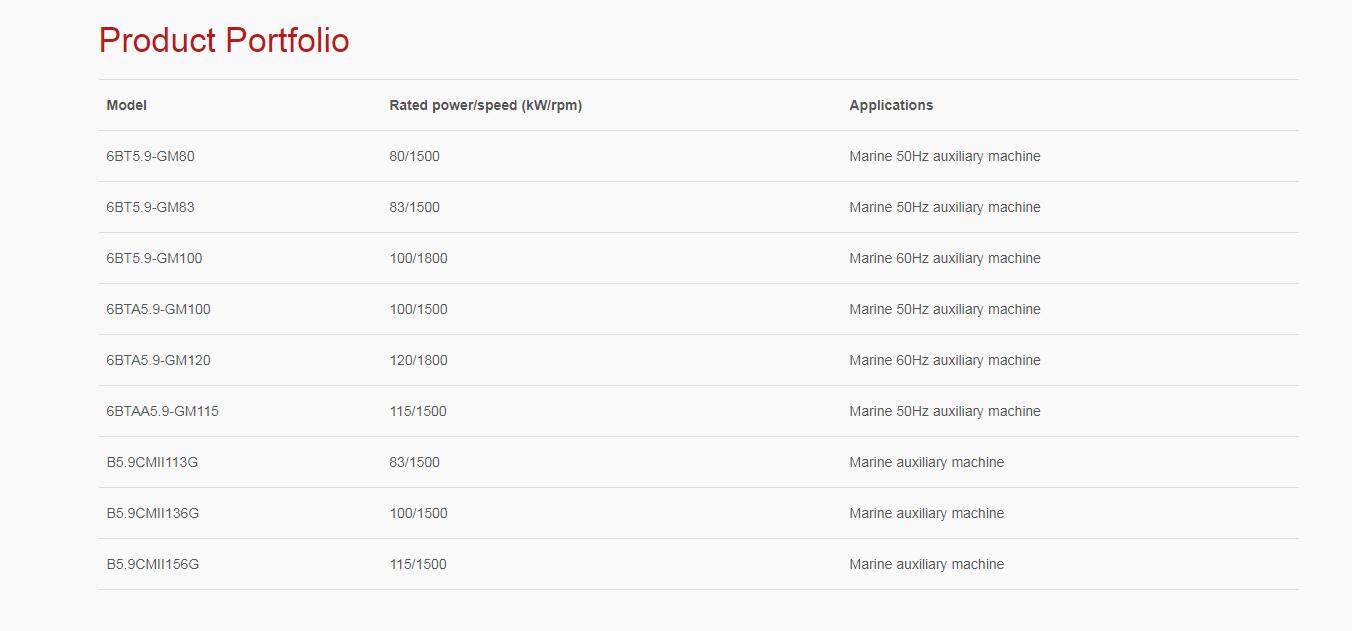The image size is (1352, 631).
Task: Select the application text for 6BTA5.9-GM120
Action: pyautogui.click(x=944, y=360)
